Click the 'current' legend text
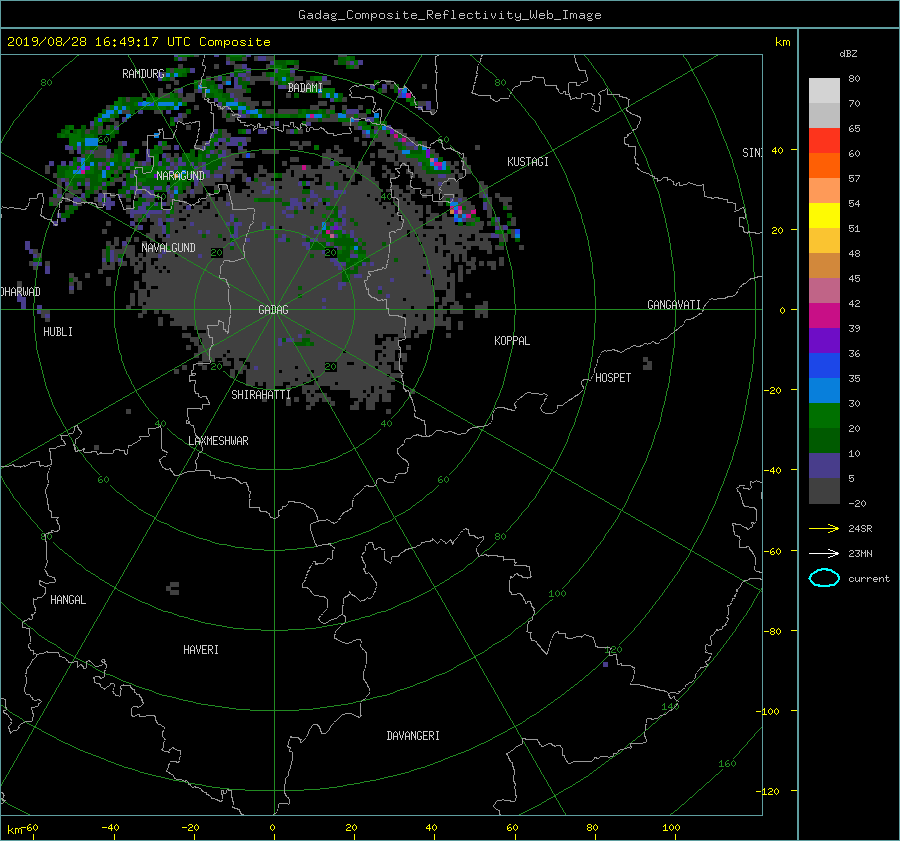This screenshot has width=900, height=841. [868, 579]
